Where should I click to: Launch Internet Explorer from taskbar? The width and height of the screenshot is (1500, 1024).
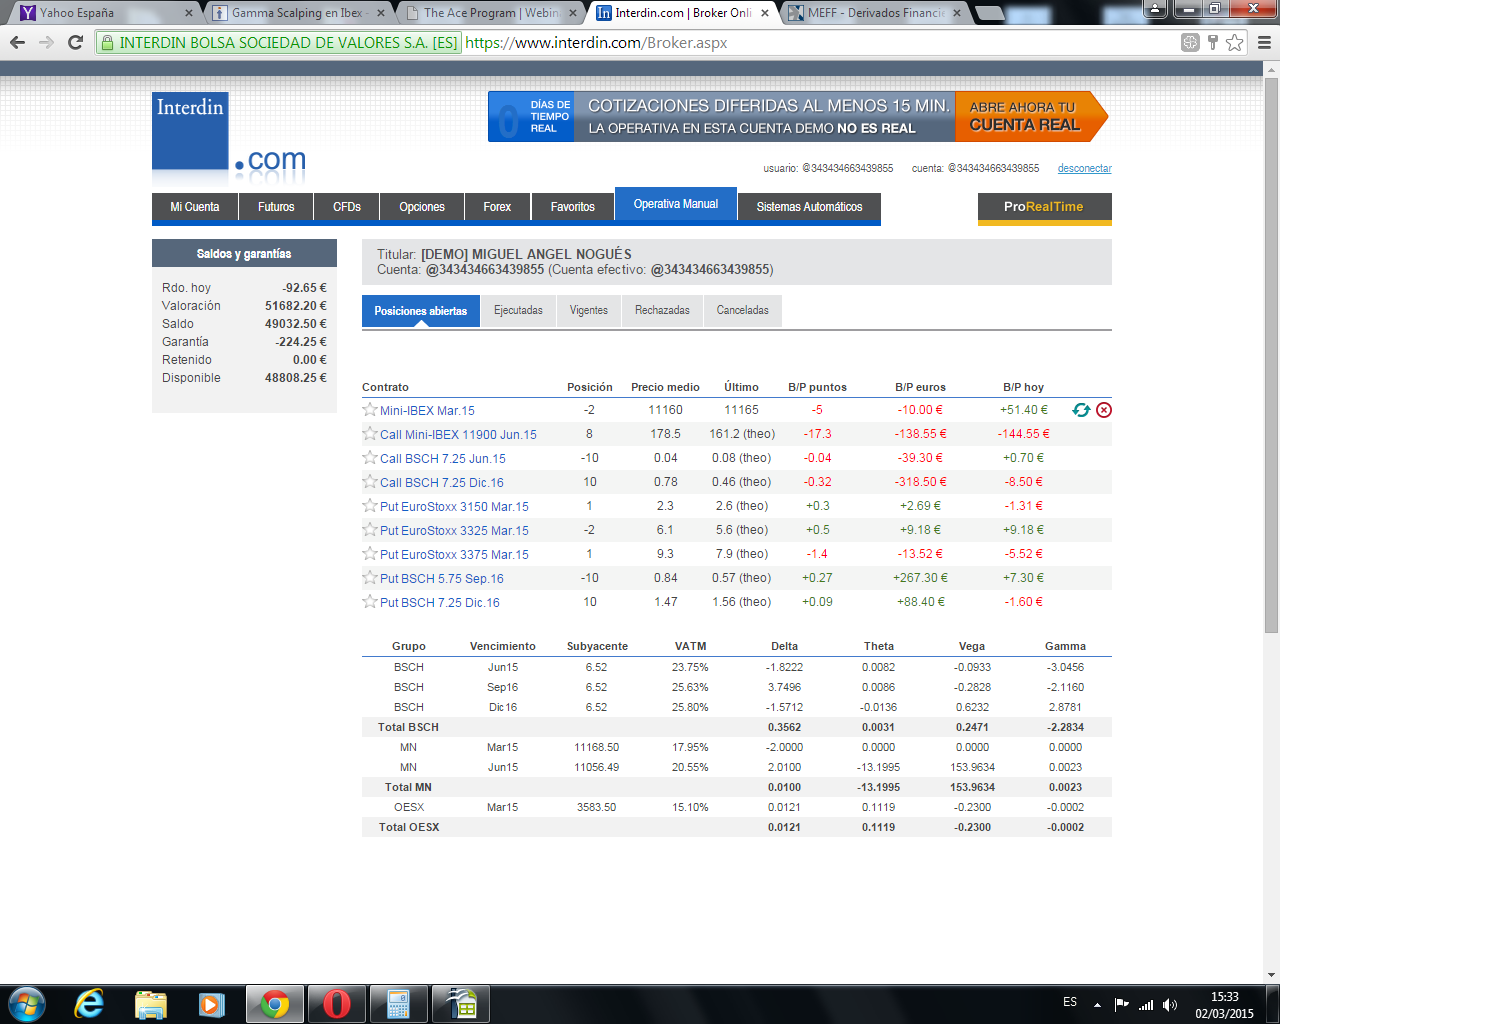(89, 1004)
